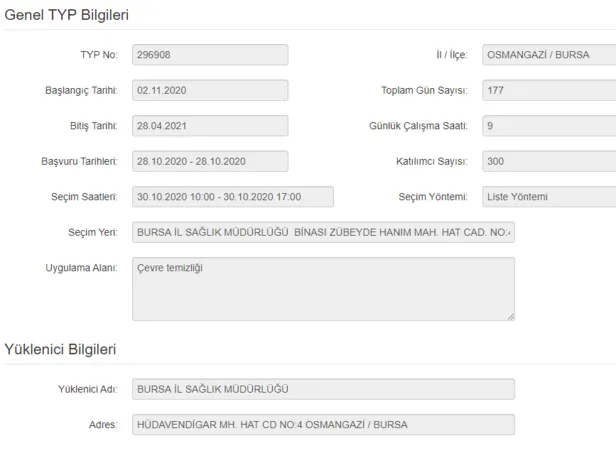Click the Bitiş Tarihi date field
Screen dimensions: 616x453
tap(210, 126)
